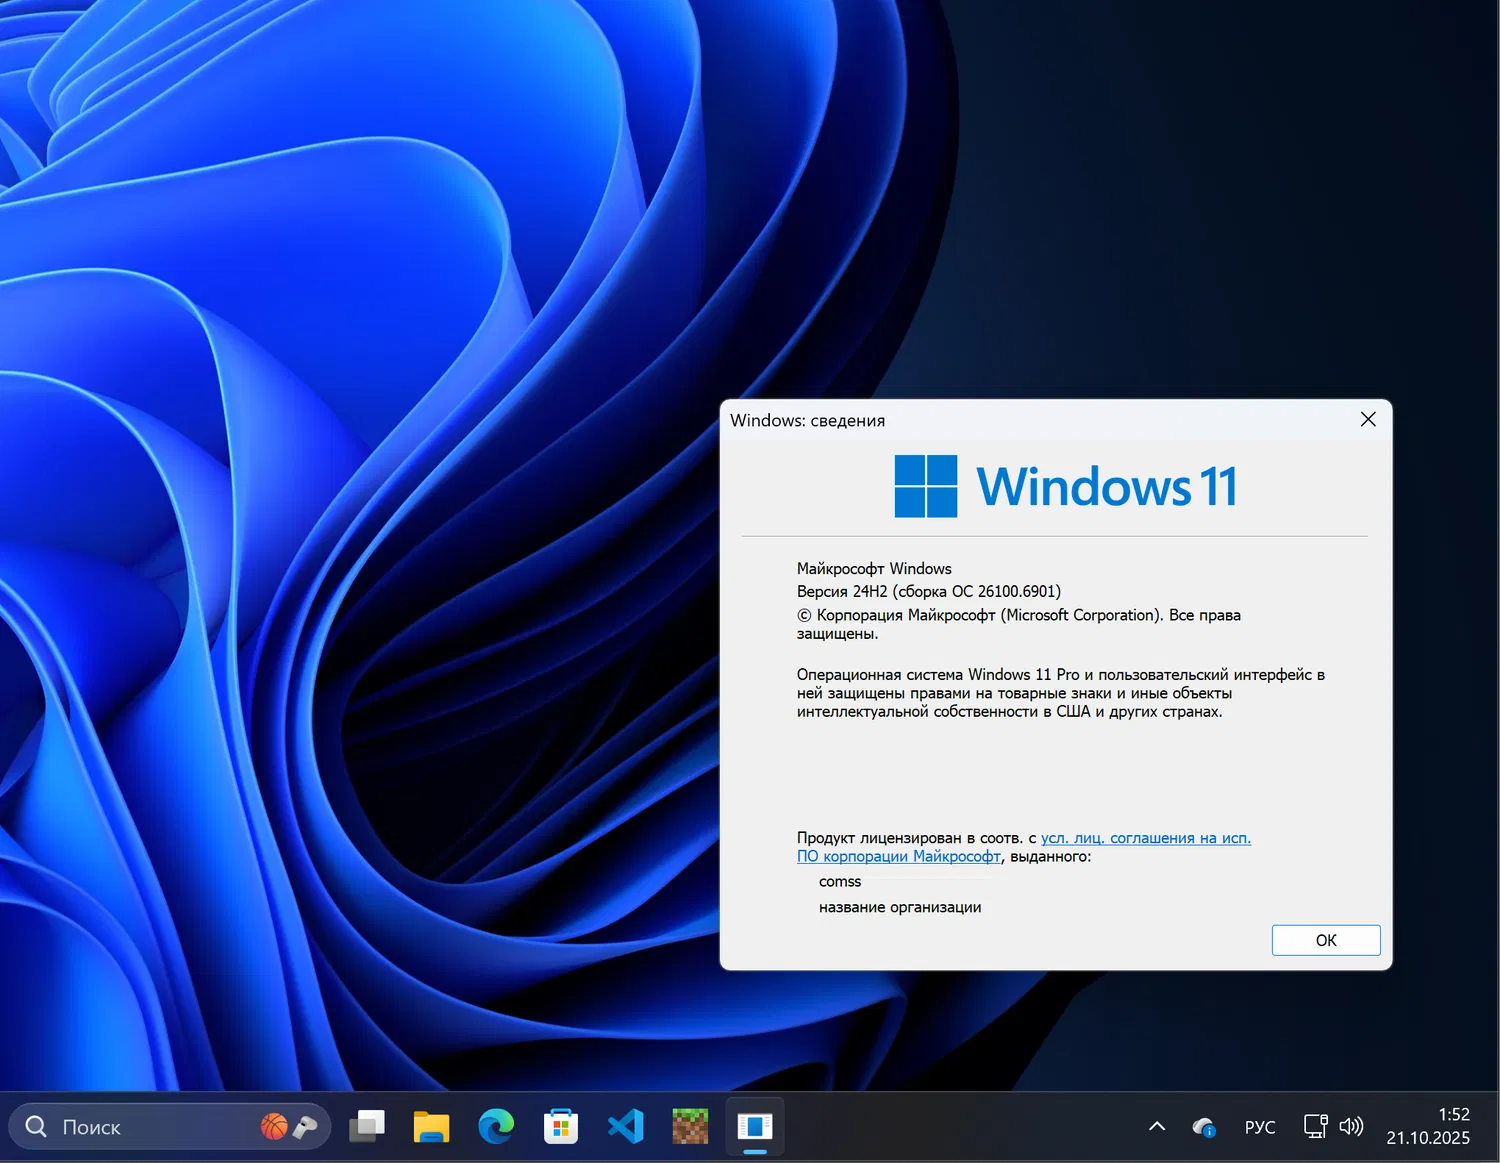Launch Visual Studio Code from taskbar
The image size is (1500, 1163).
(x=624, y=1126)
